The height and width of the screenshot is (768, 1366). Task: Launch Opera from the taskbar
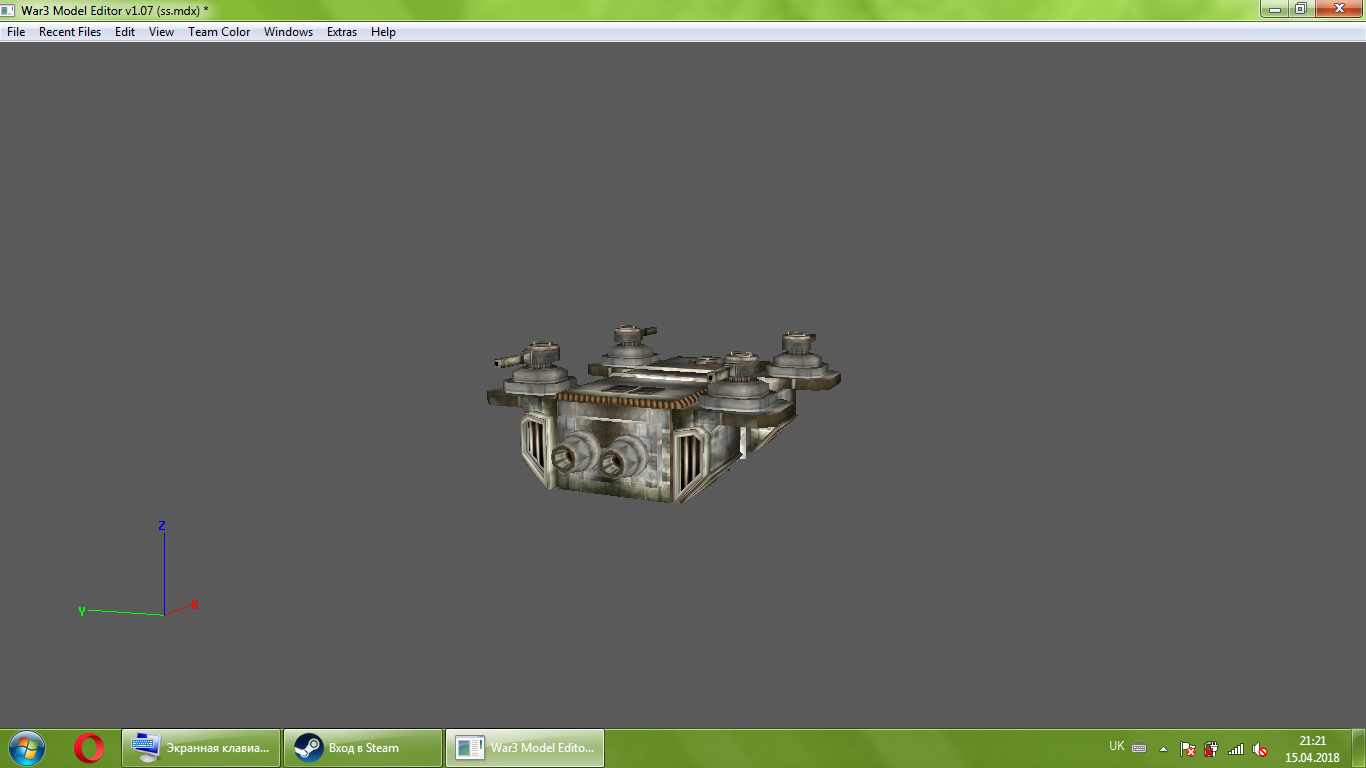(89, 748)
